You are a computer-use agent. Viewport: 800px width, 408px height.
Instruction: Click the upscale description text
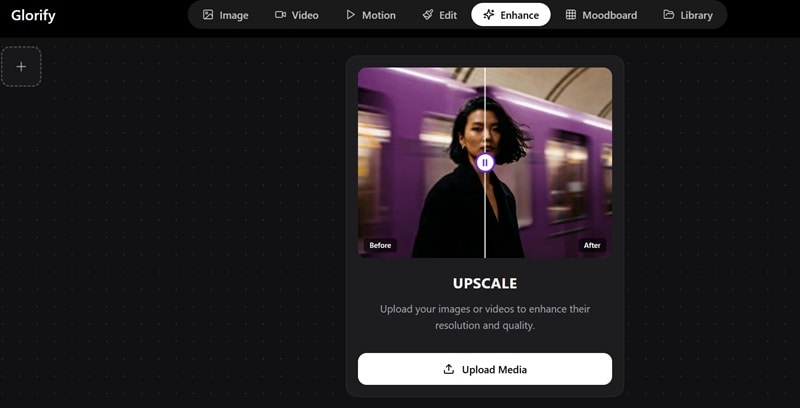coord(485,317)
